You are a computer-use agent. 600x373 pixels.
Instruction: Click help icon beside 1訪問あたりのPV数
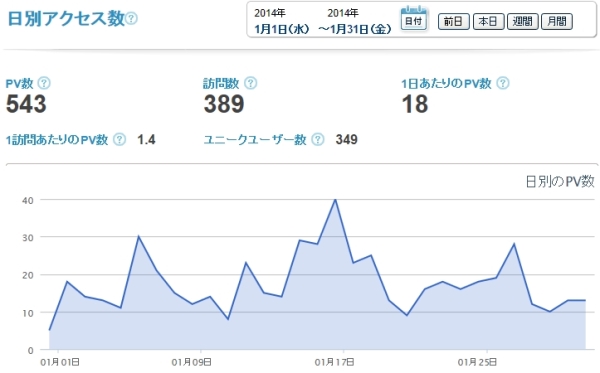120,140
